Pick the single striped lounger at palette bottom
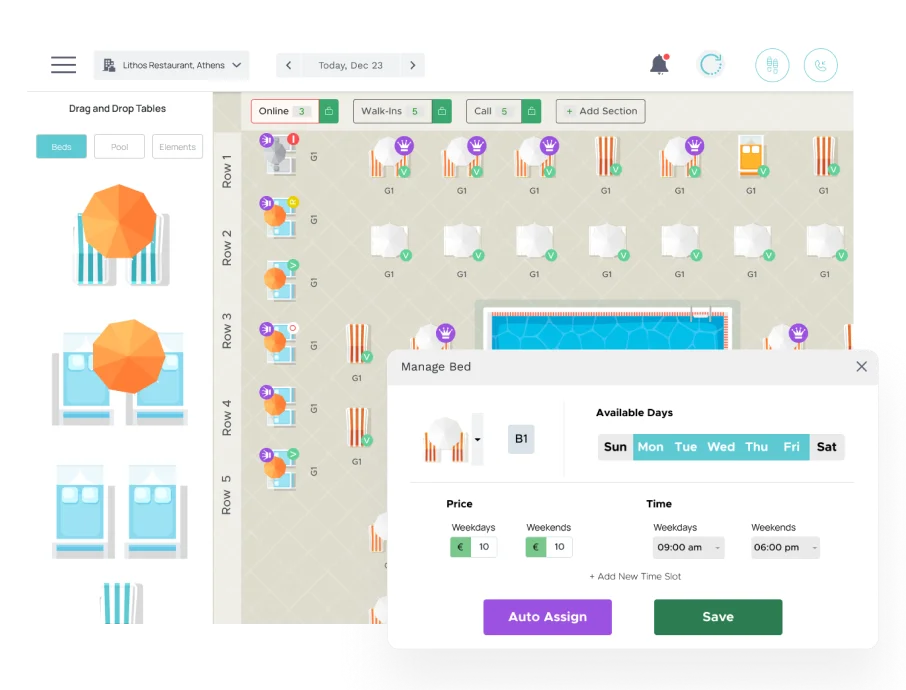Image resolution: width=906 pixels, height=690 pixels. (x=121, y=603)
